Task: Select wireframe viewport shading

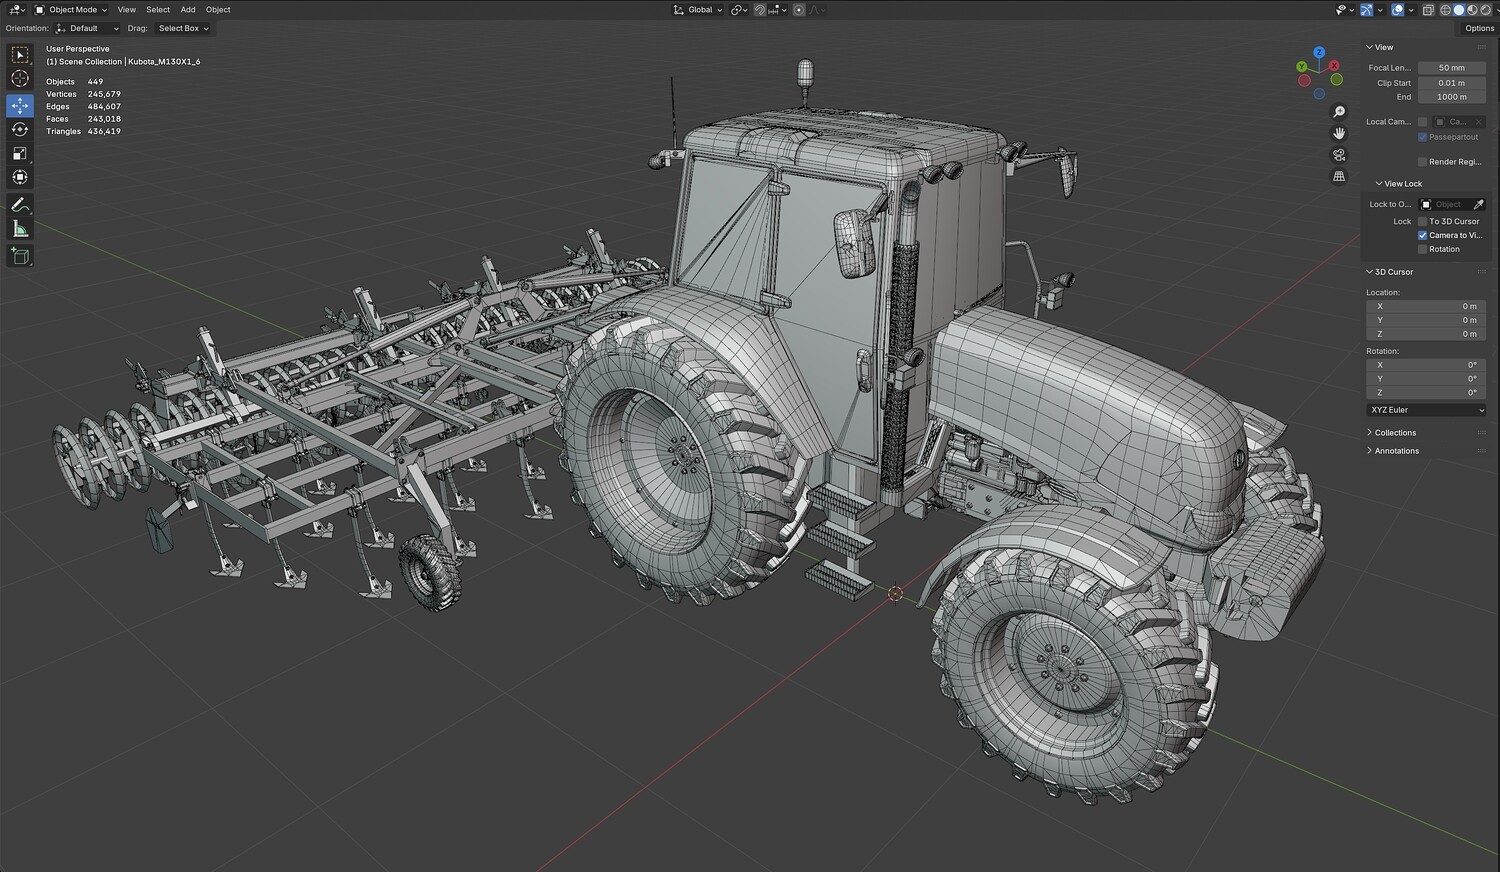Action: click(1445, 10)
